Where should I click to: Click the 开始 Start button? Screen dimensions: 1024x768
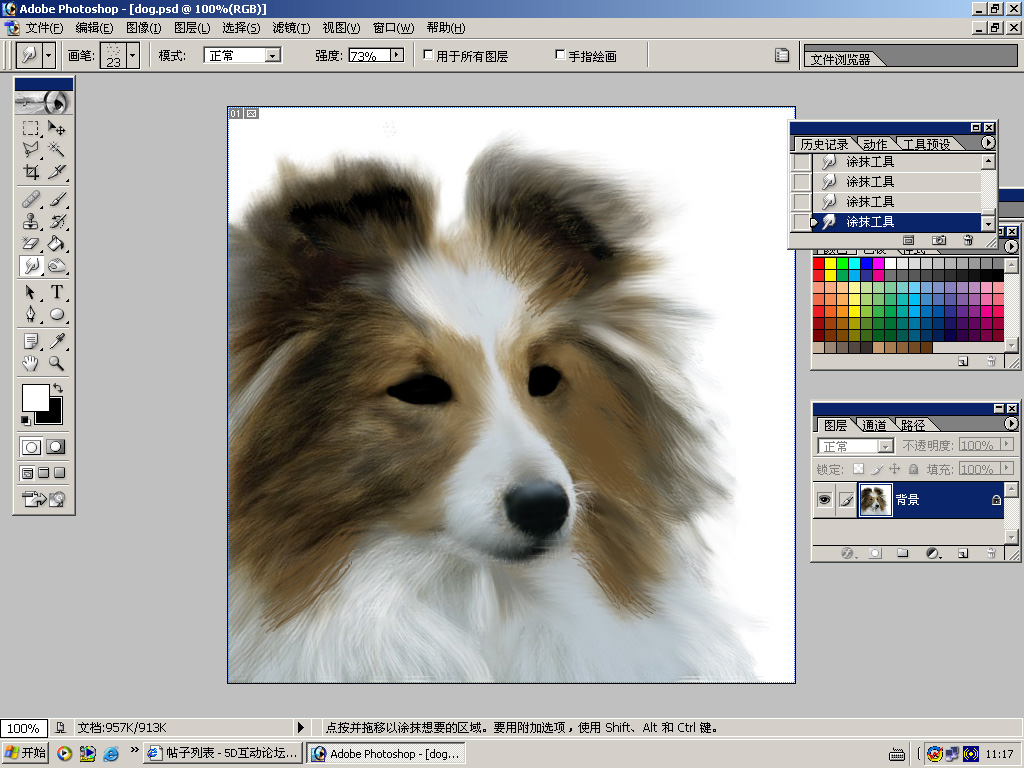click(25, 753)
